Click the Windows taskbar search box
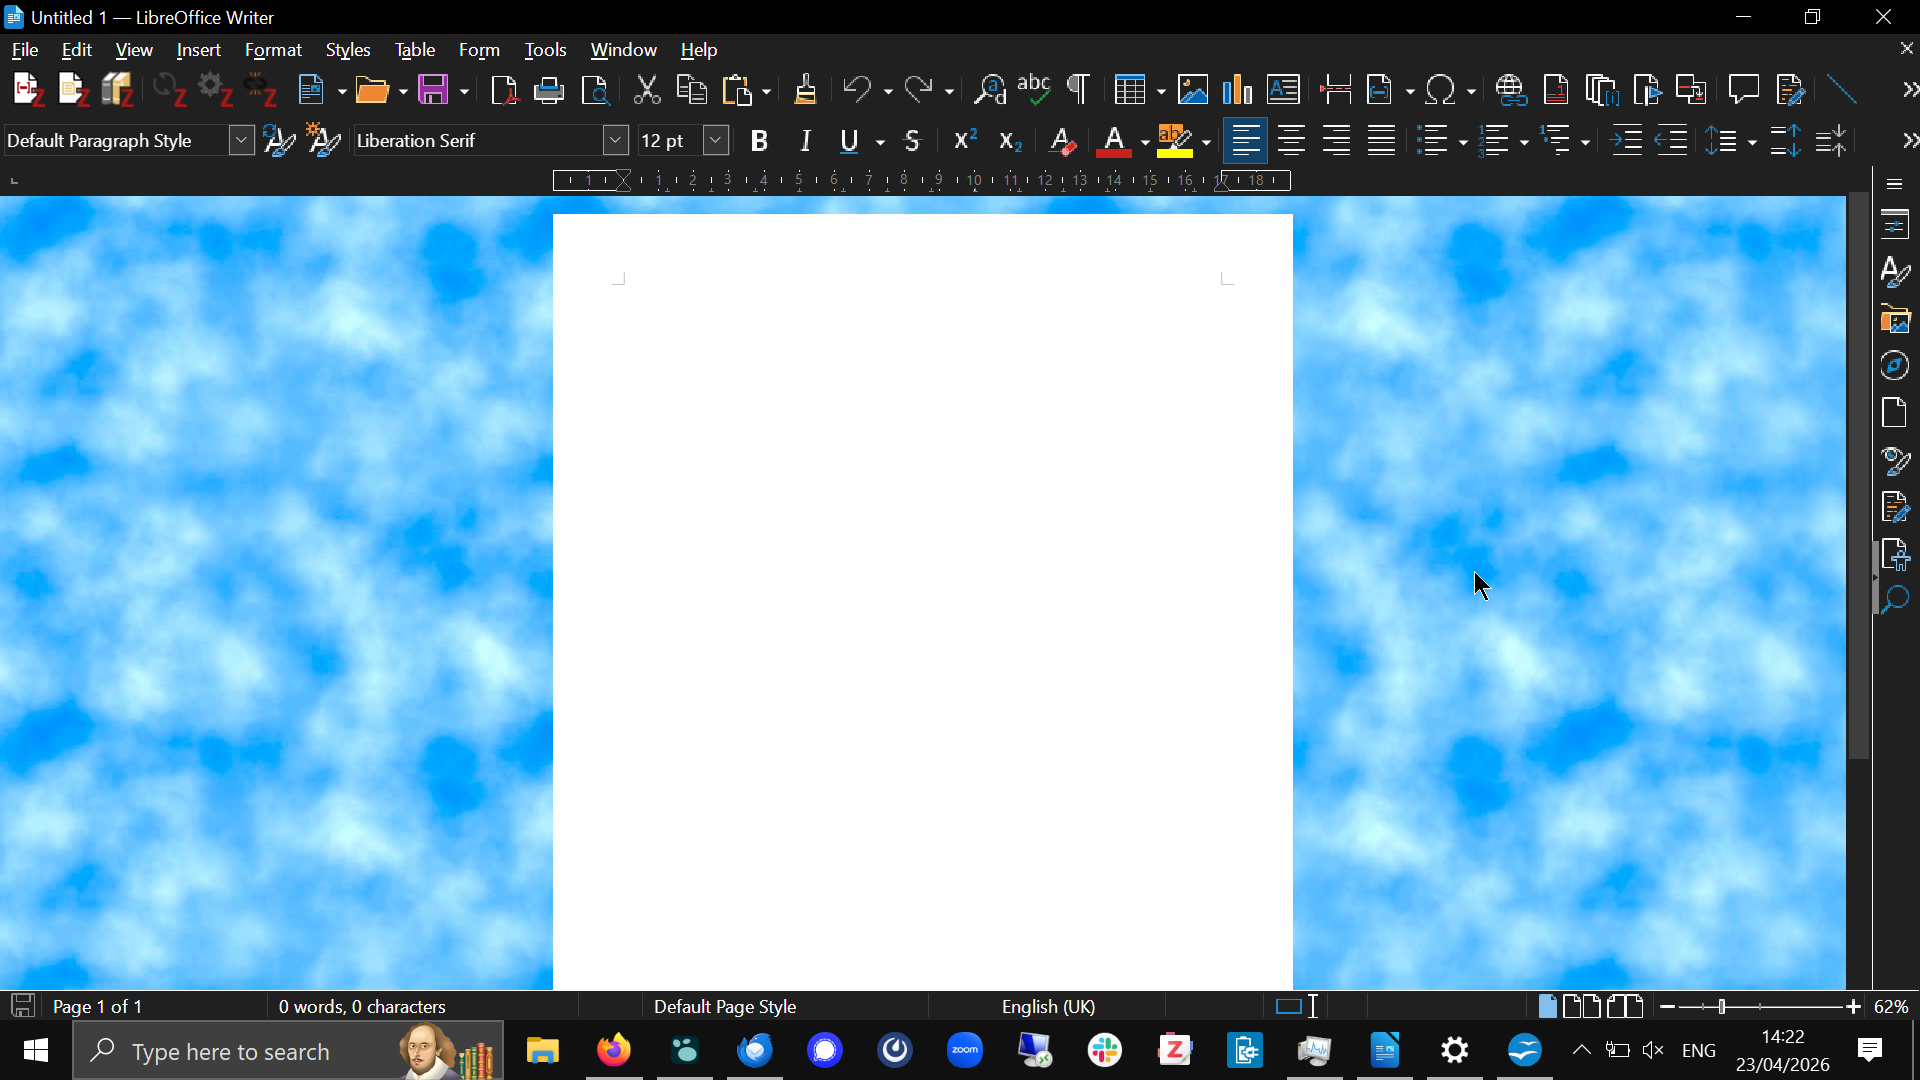1920x1080 pixels. coord(230,1052)
